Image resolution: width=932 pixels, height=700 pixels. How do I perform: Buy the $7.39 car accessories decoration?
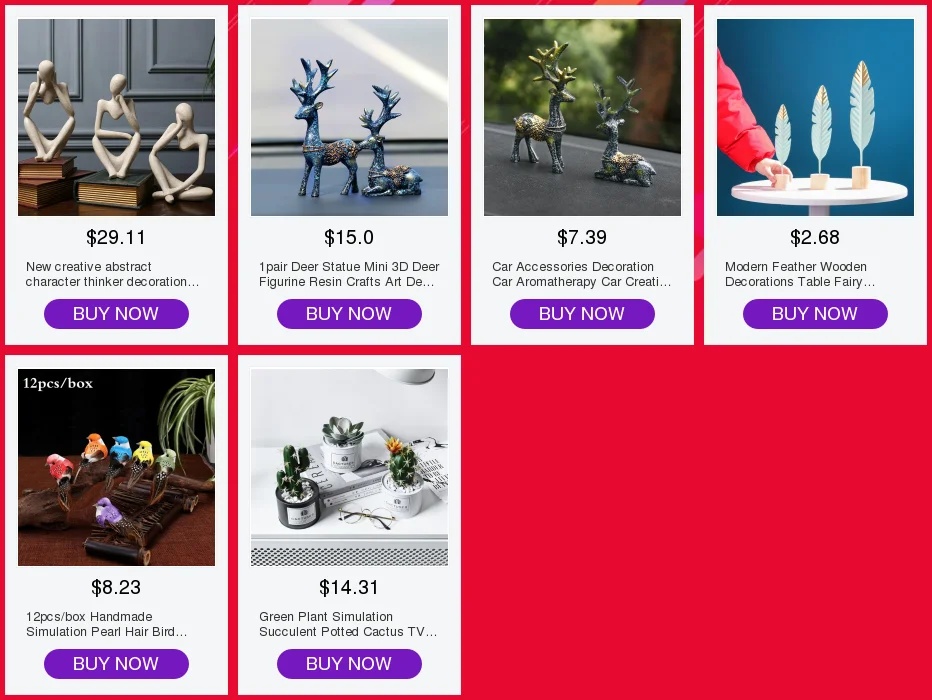pos(582,314)
